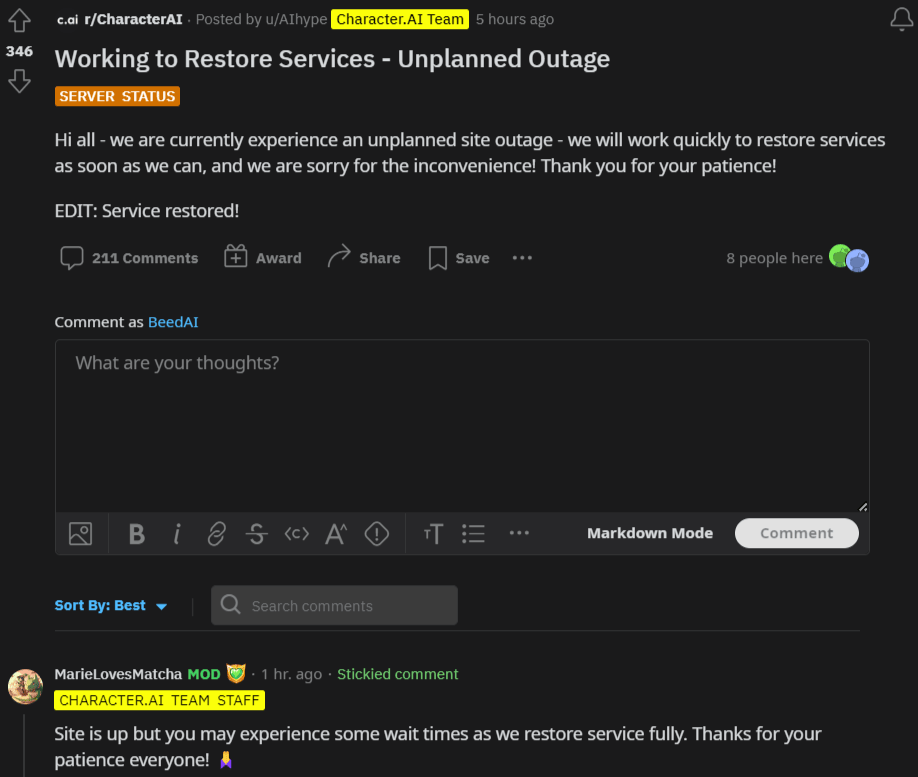918x777 pixels.
Task: Click MarieLovesMatcha avatar image
Action: pyautogui.click(x=25, y=686)
